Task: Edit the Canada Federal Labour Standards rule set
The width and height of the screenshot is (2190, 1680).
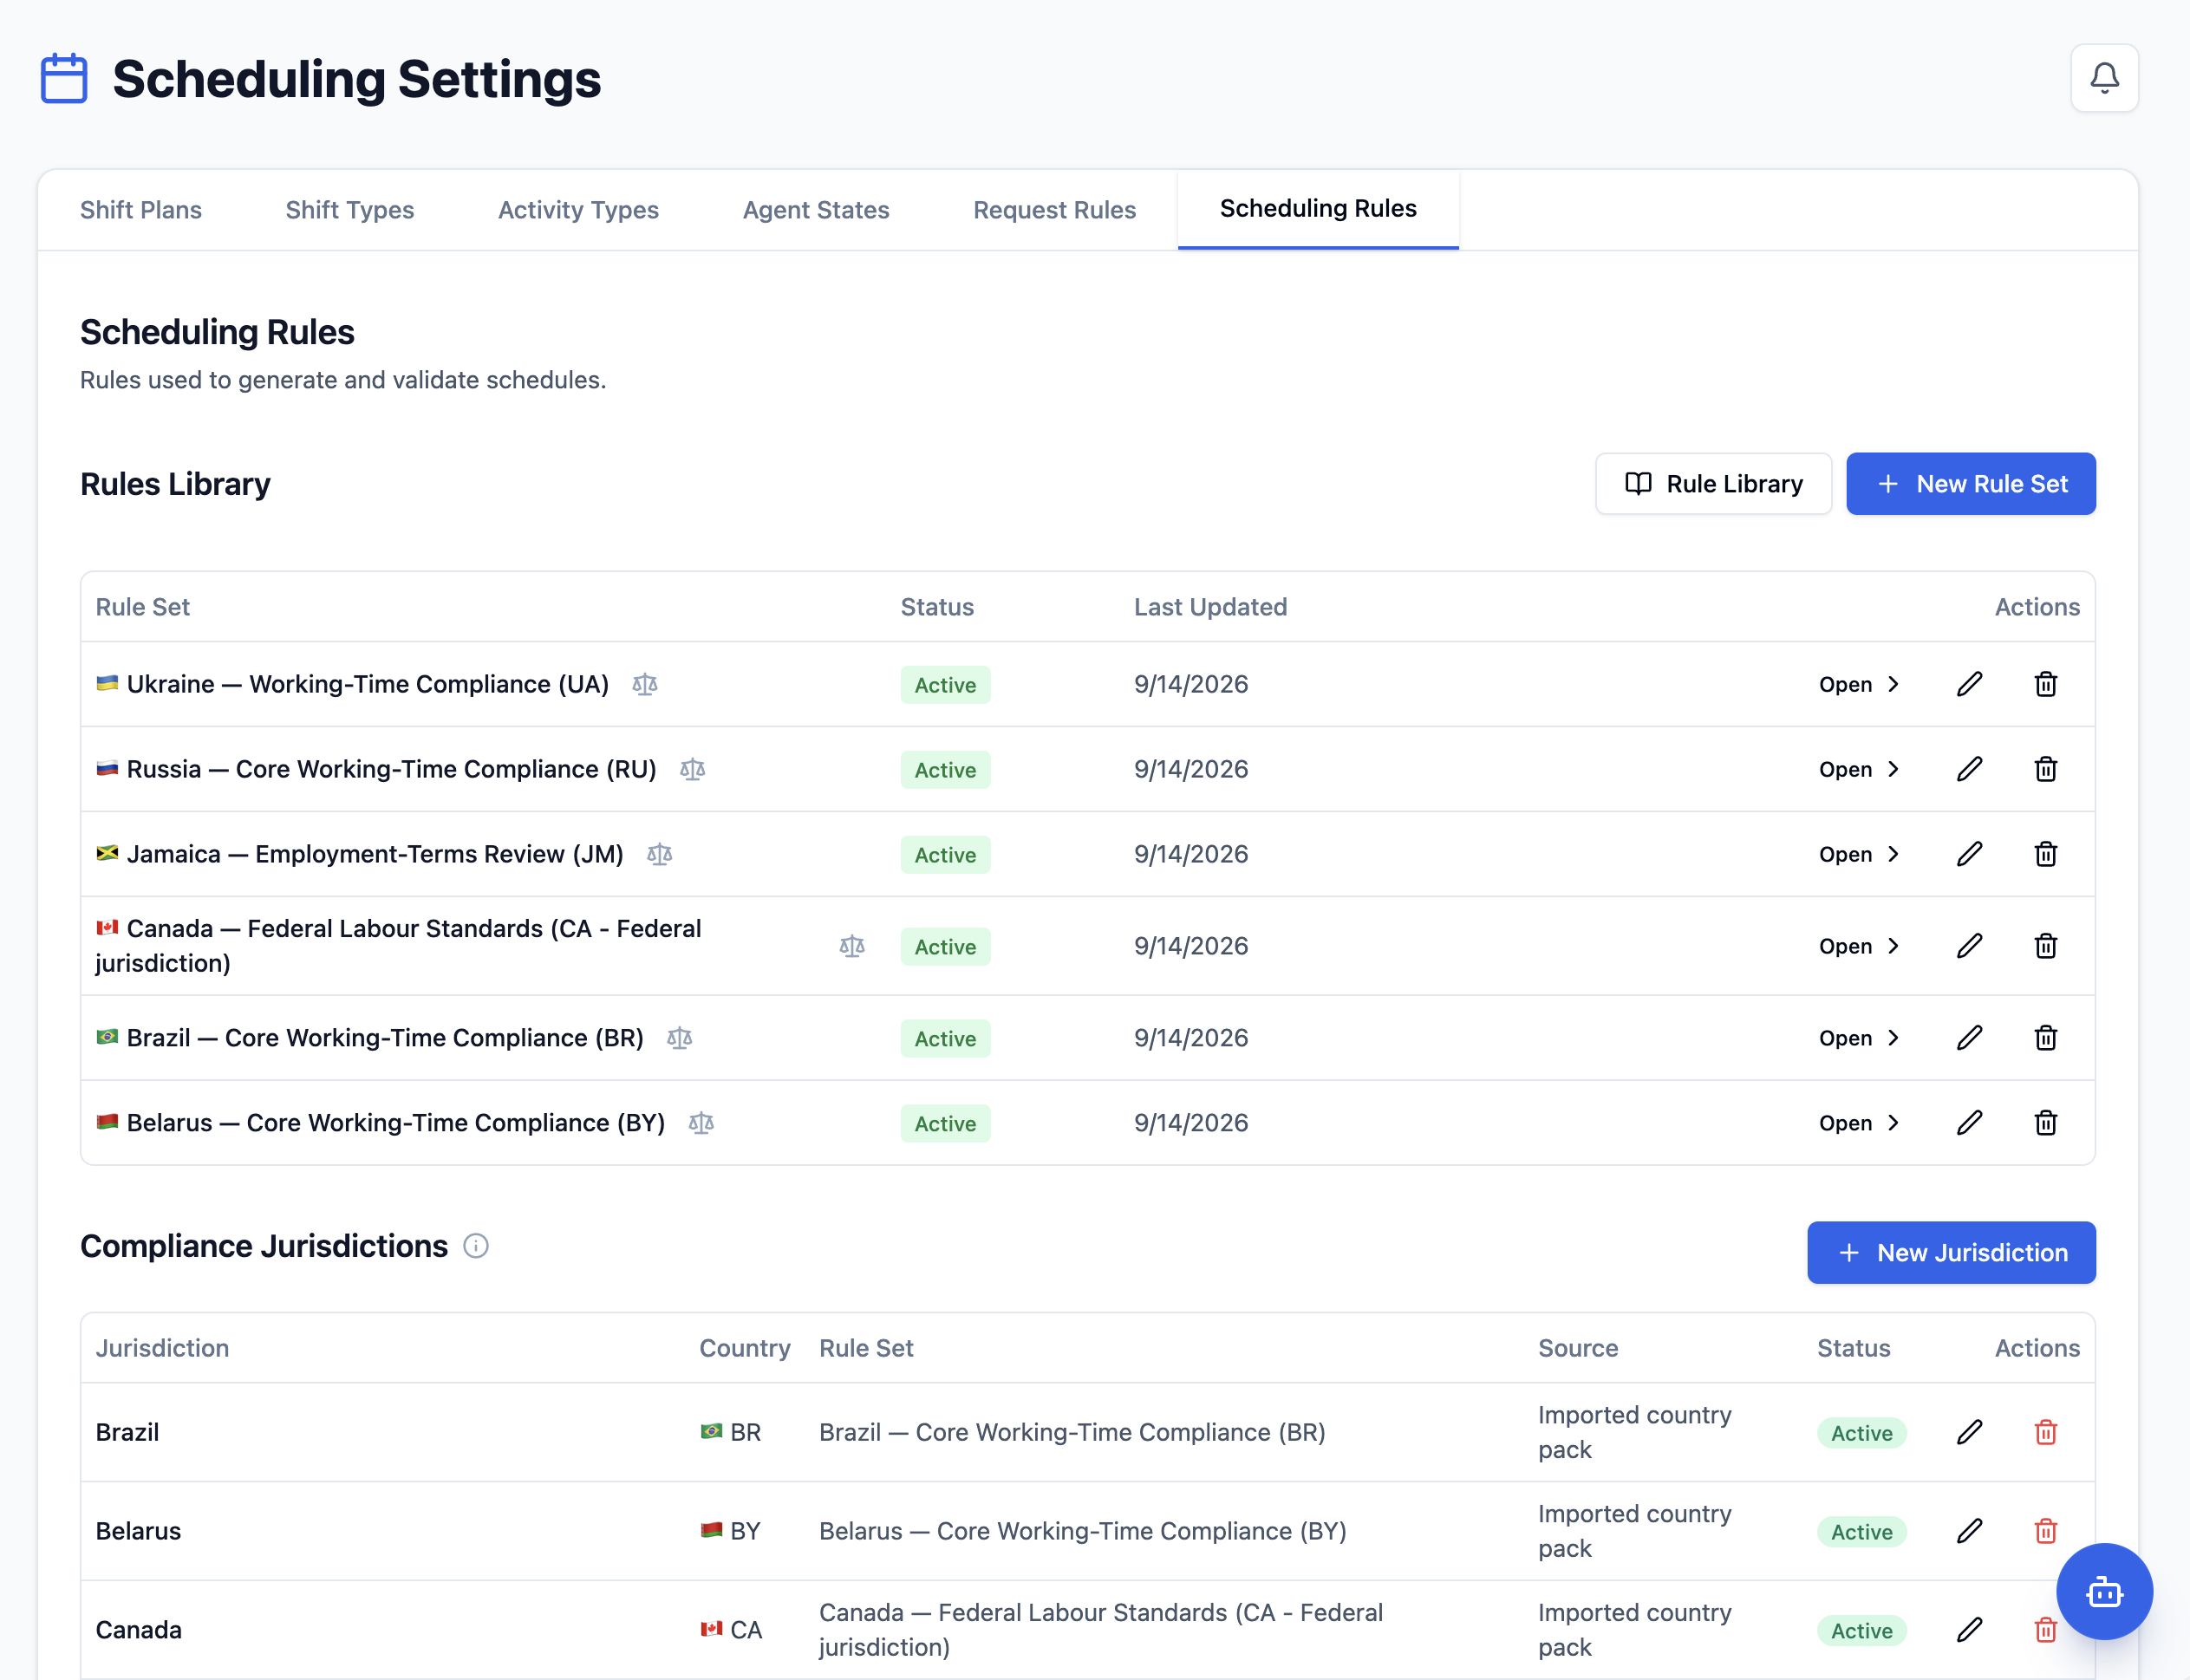Action: (1969, 946)
